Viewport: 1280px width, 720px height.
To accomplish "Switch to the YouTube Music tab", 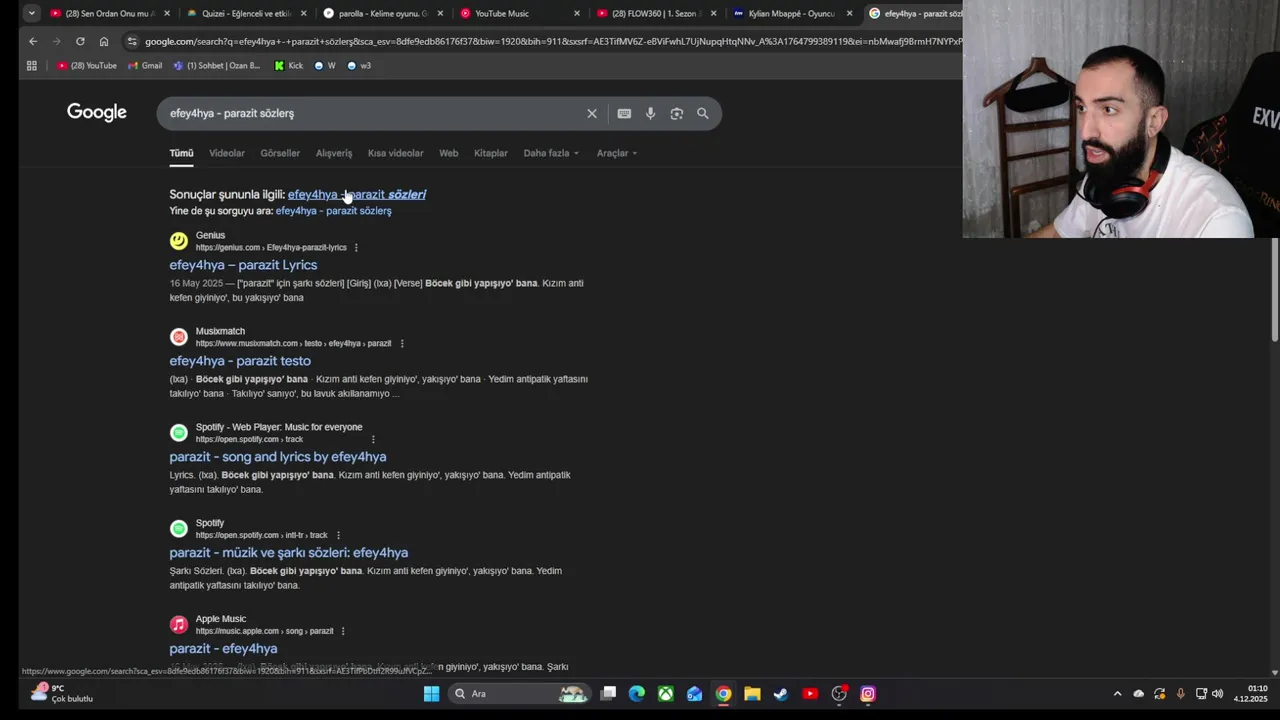I will (517, 13).
